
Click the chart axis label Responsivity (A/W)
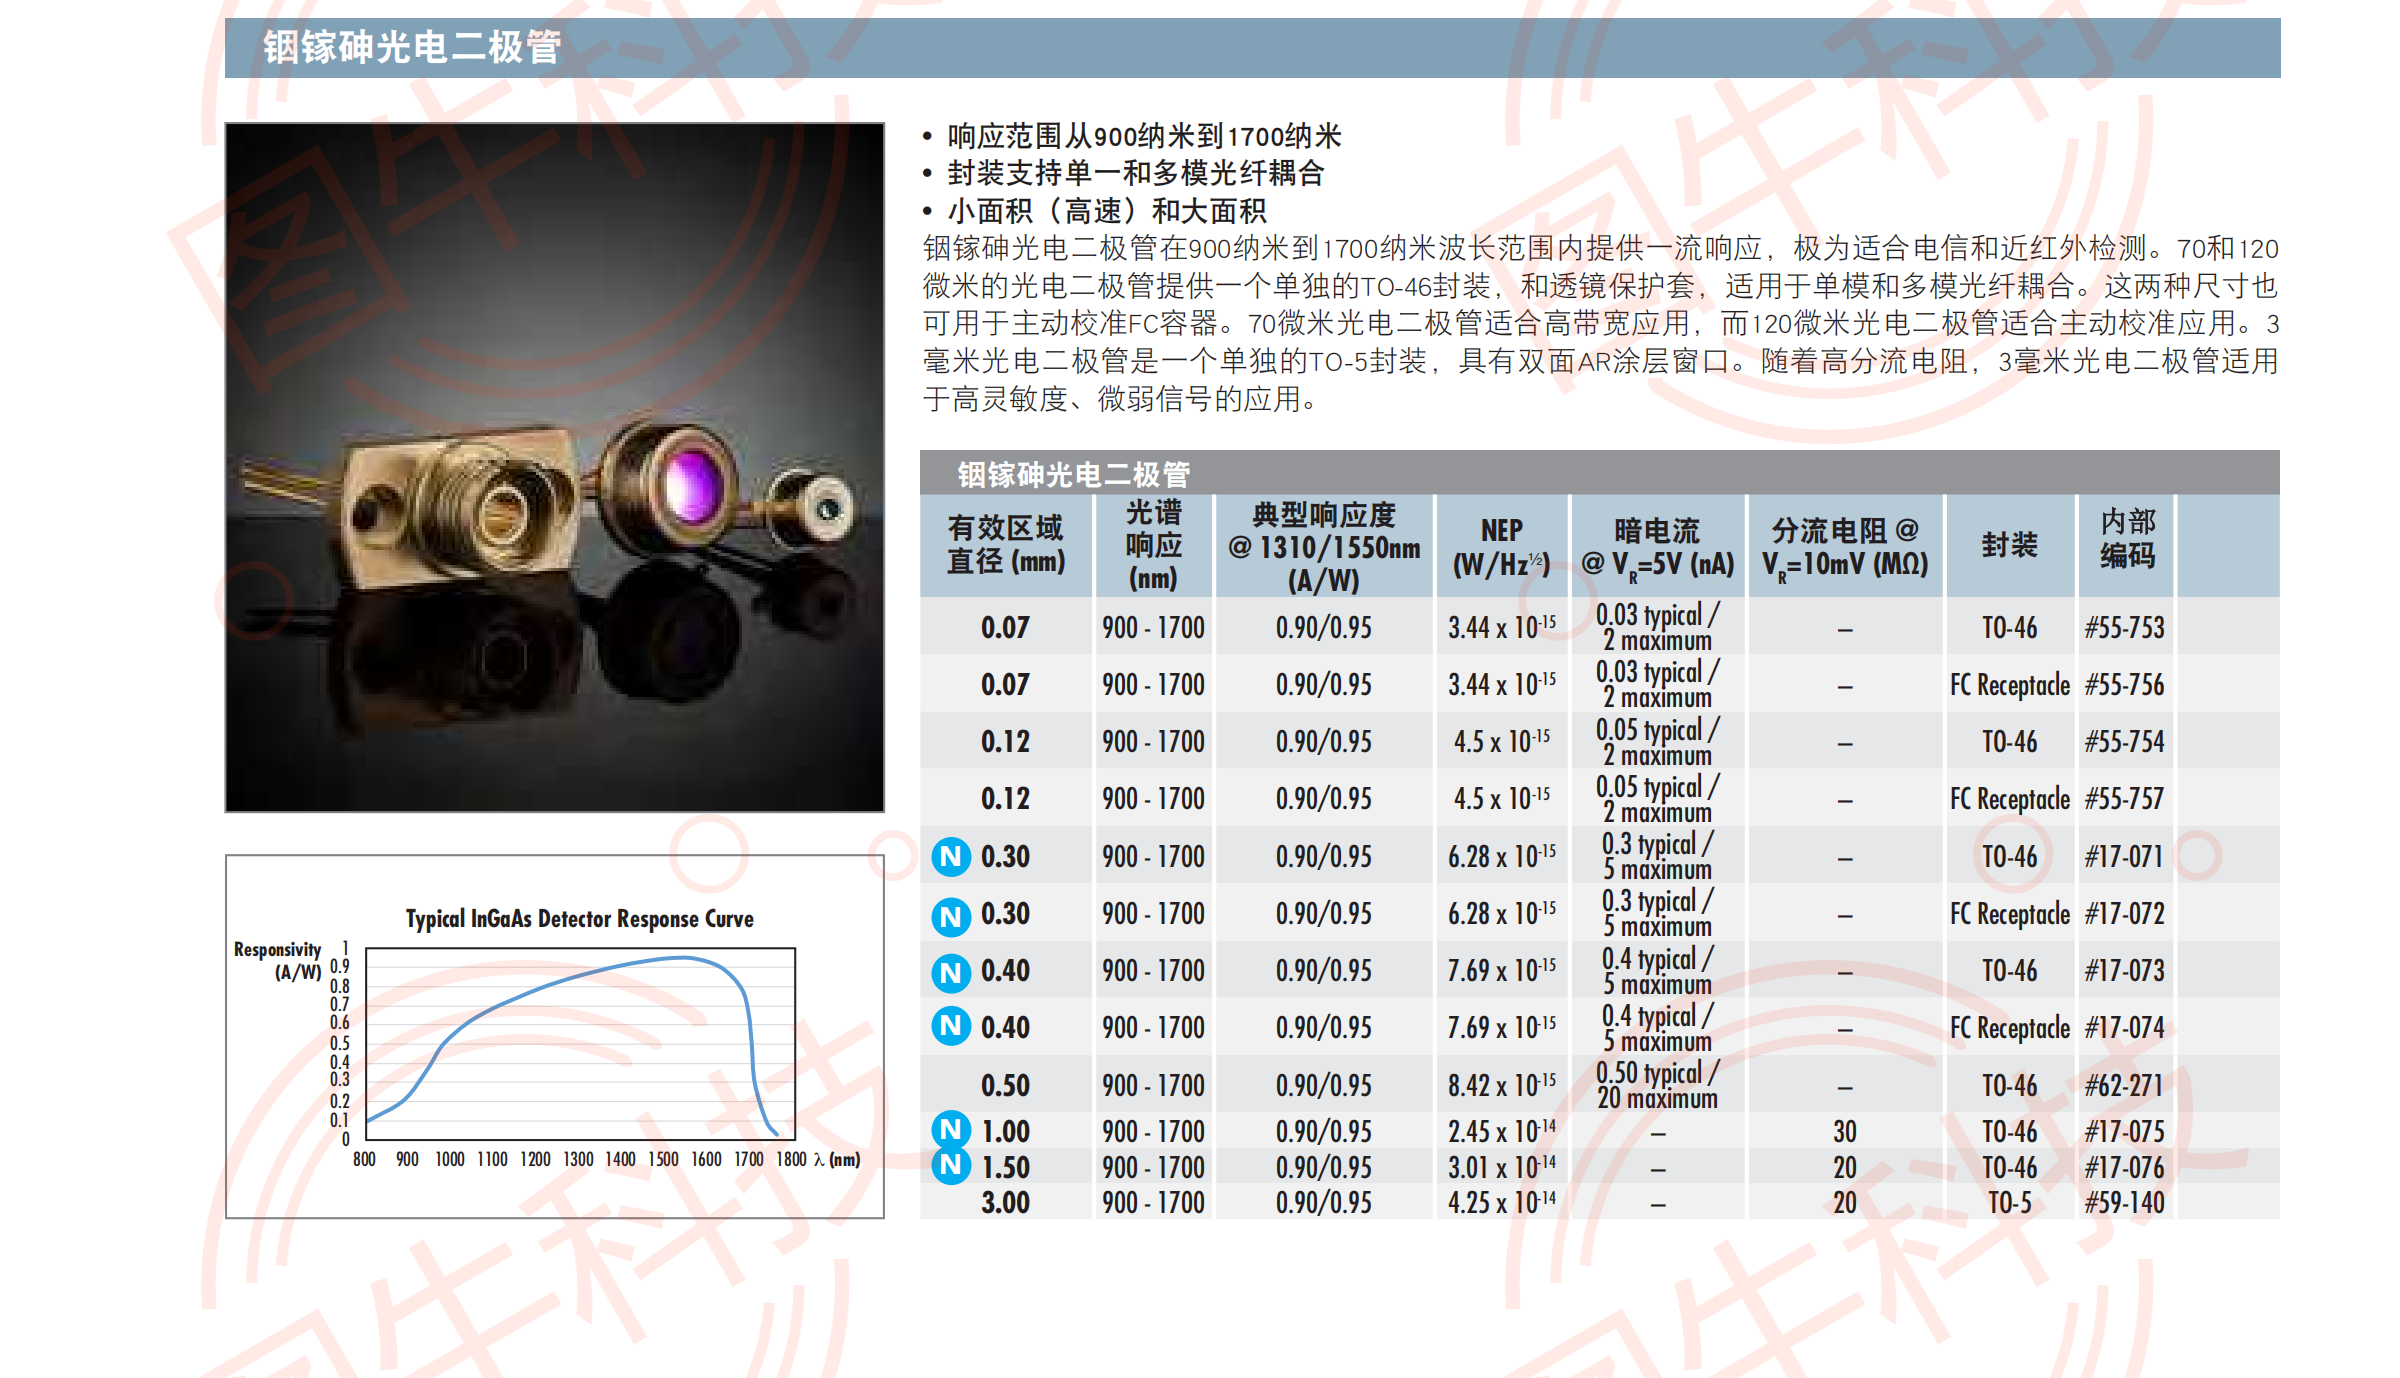pos(278,960)
